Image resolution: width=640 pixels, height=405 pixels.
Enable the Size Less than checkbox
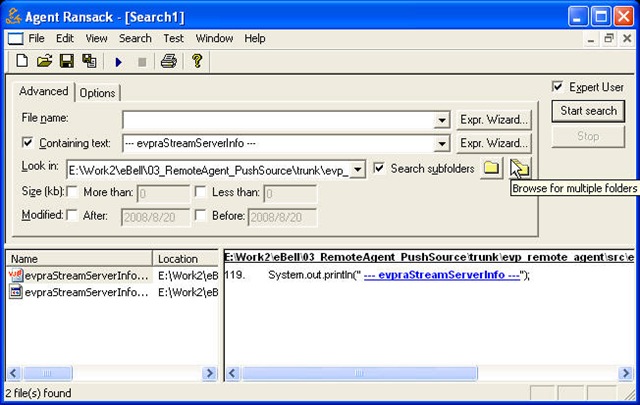200,192
